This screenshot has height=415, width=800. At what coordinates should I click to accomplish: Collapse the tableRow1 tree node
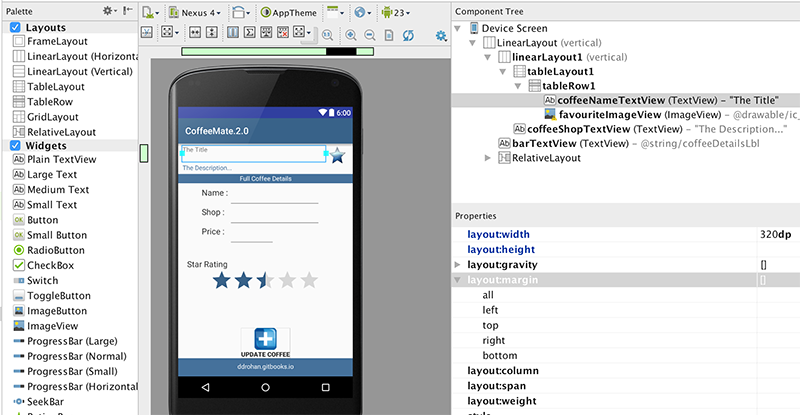(518, 86)
